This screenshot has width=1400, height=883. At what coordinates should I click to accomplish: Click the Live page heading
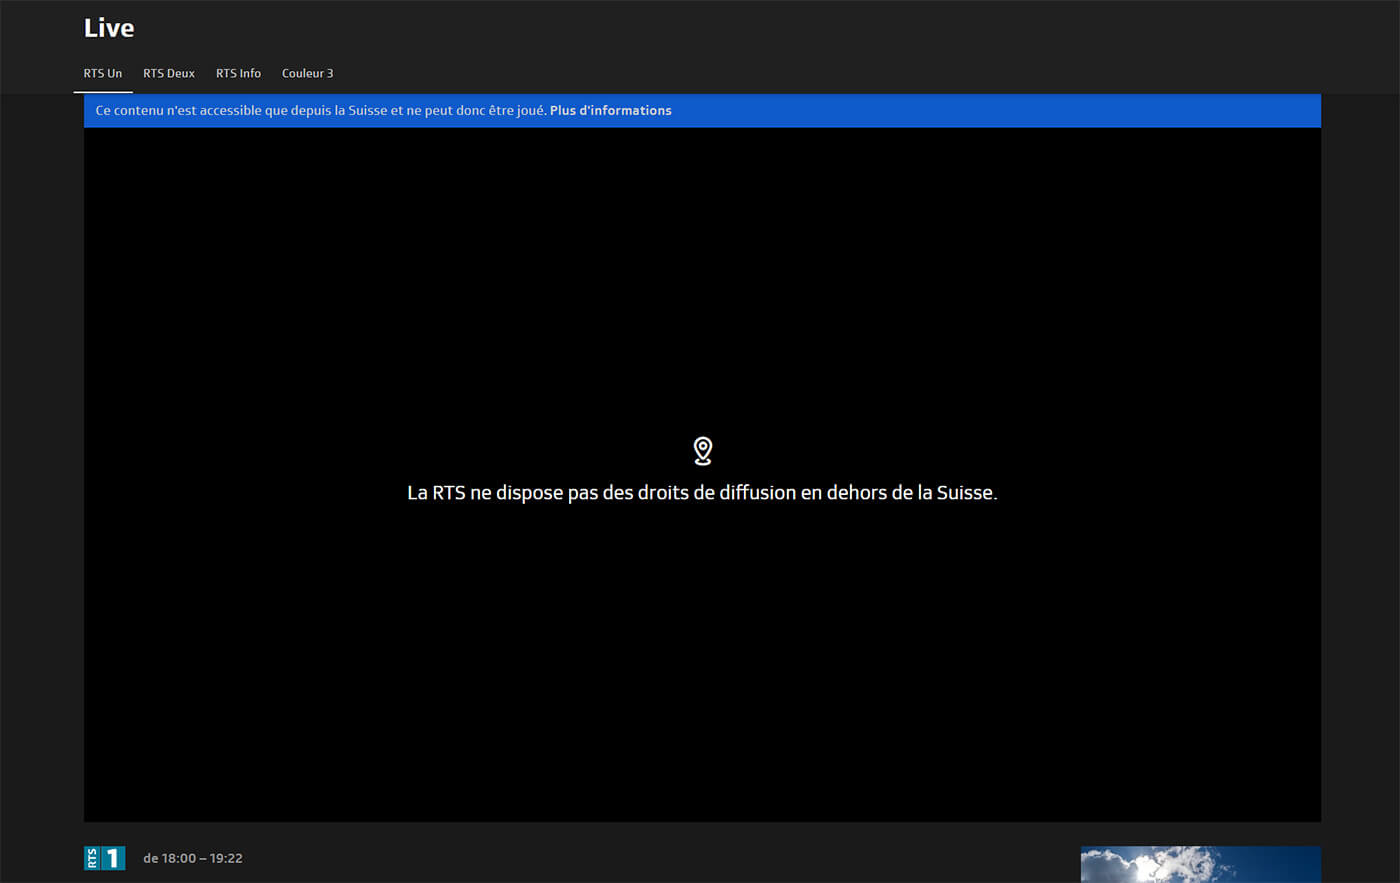coord(109,28)
